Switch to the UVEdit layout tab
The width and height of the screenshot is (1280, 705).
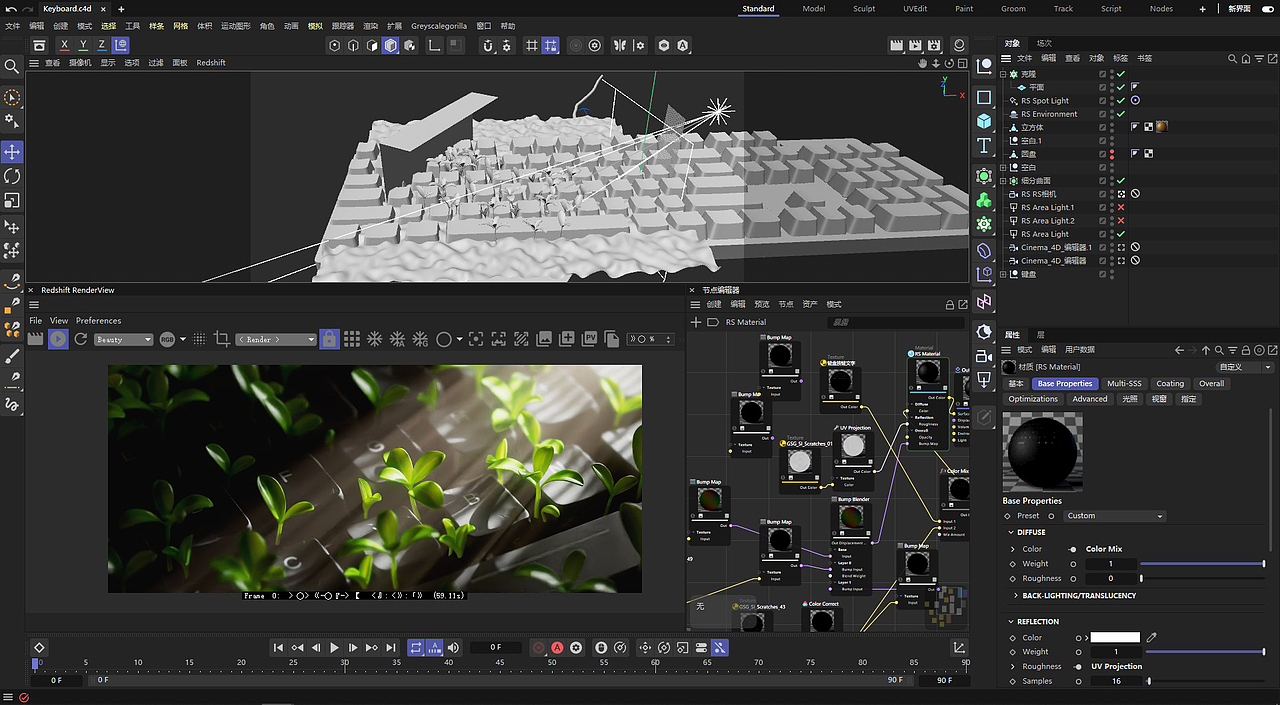pos(915,8)
